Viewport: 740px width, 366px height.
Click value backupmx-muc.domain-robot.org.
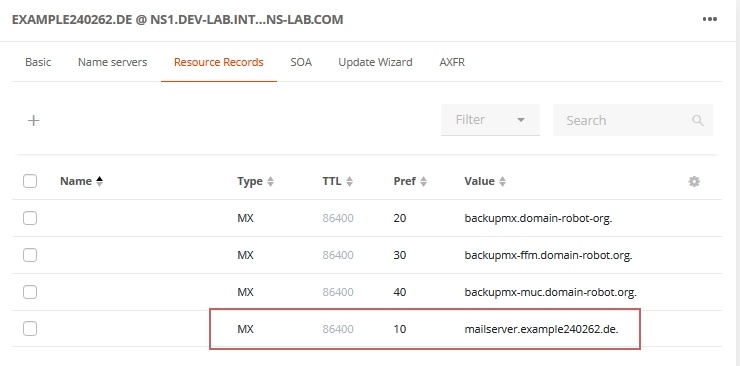coord(550,292)
